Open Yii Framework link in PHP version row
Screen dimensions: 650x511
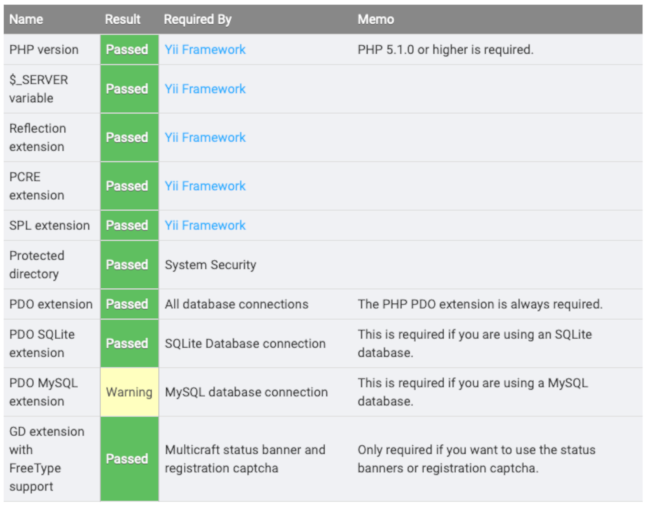pos(205,49)
